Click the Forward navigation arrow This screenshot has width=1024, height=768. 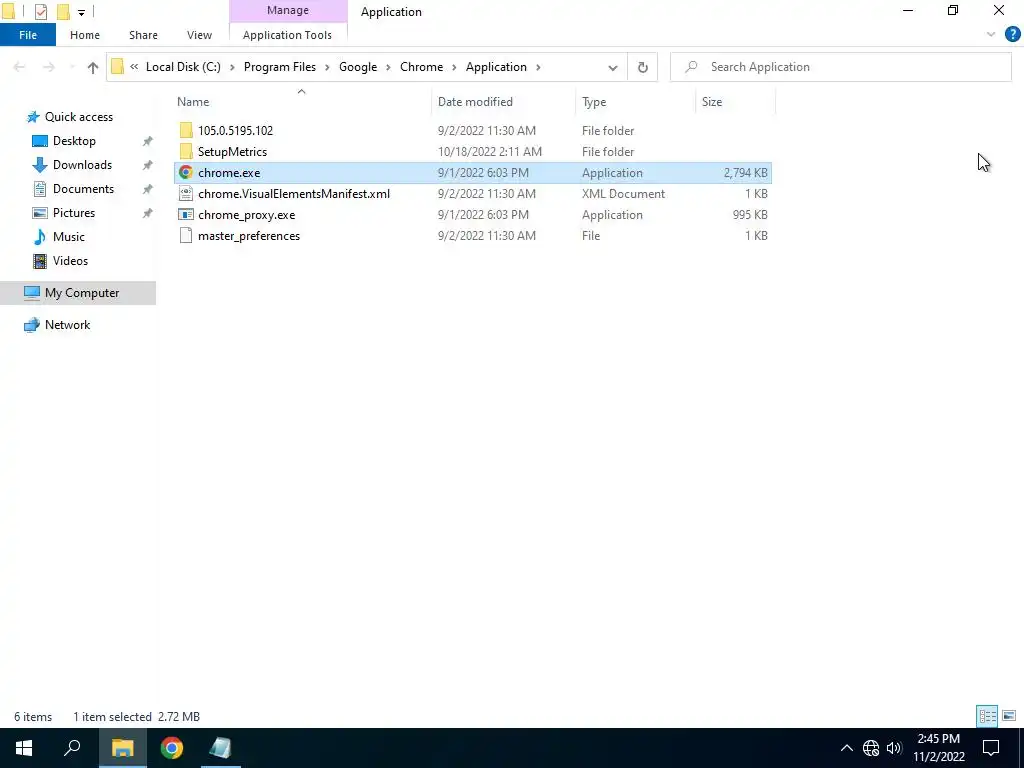pyautogui.click(x=49, y=67)
